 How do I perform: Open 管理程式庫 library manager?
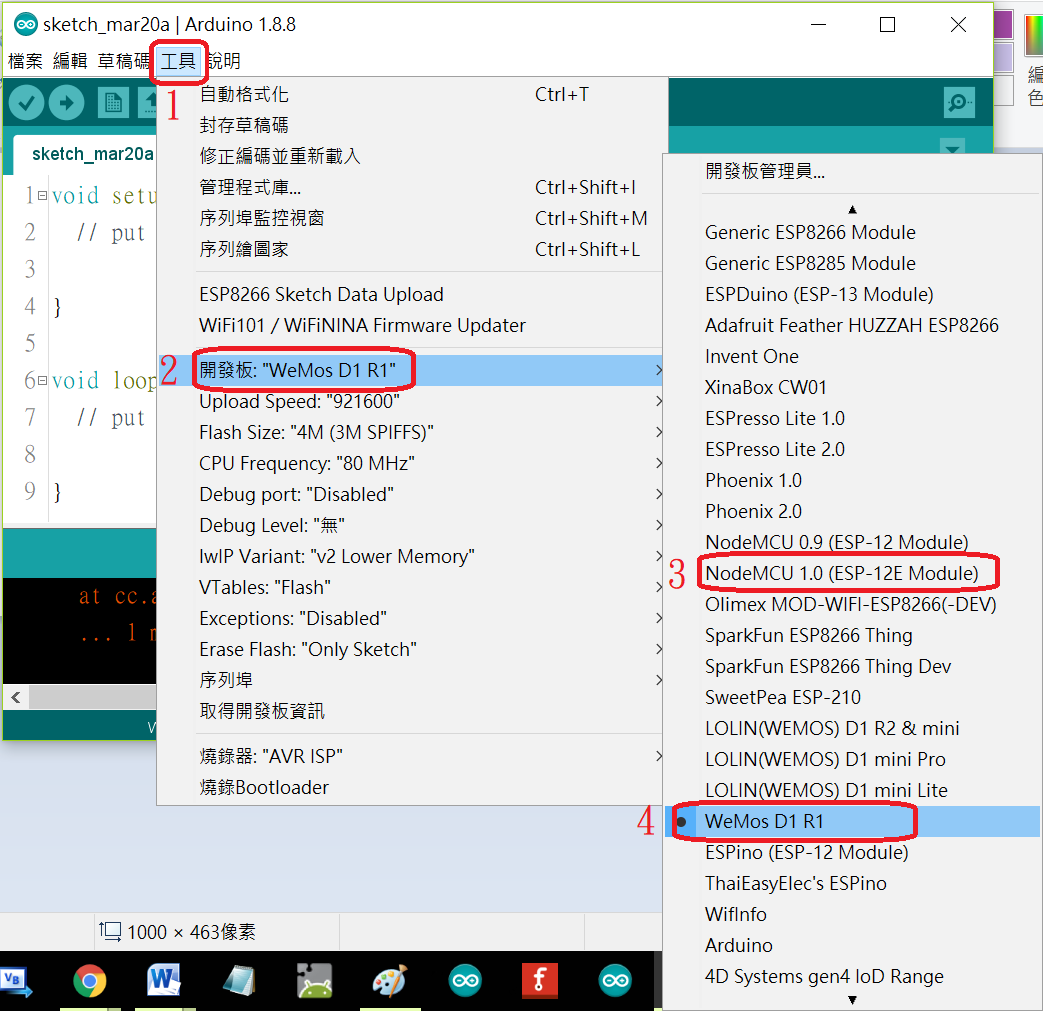(x=410, y=188)
